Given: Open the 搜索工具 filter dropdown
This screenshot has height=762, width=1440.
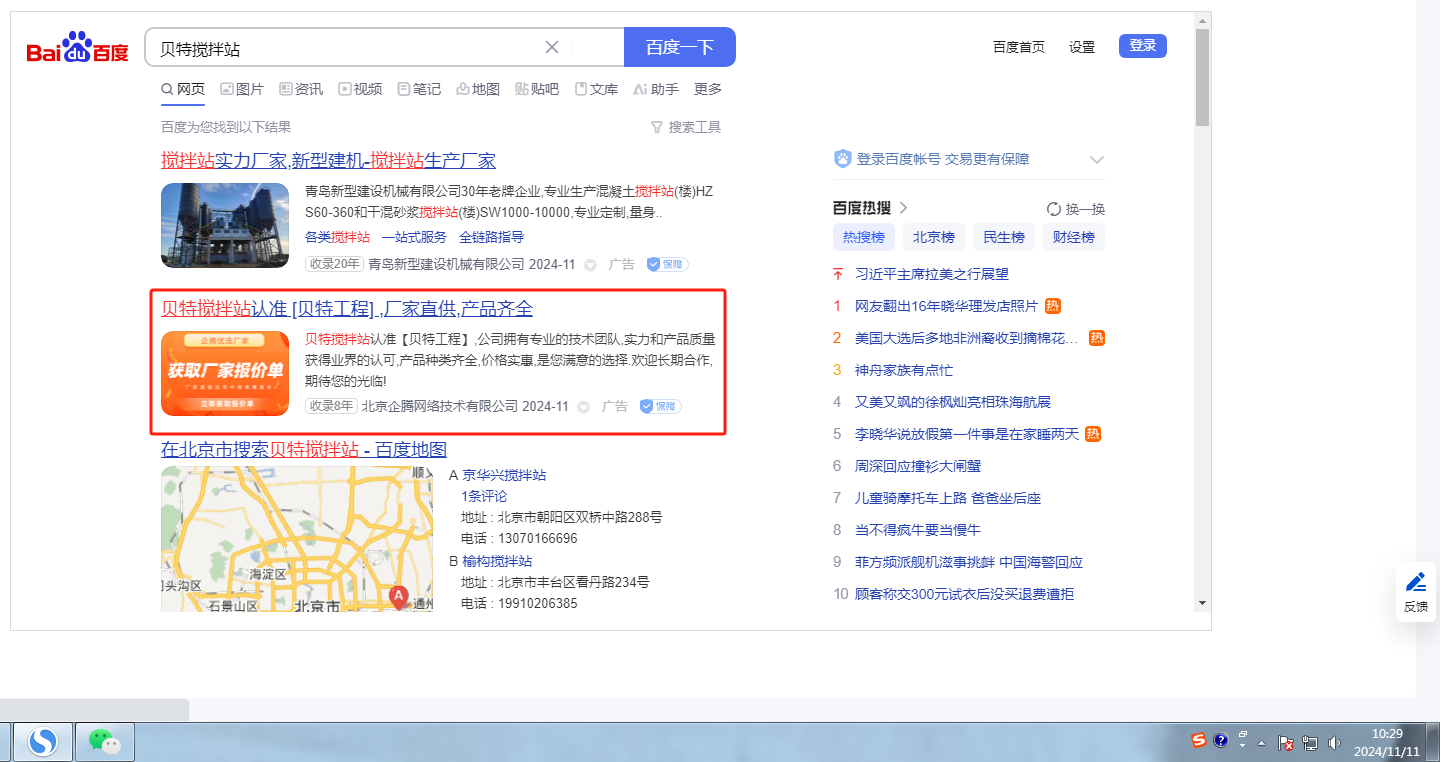Looking at the screenshot, I should [685, 127].
